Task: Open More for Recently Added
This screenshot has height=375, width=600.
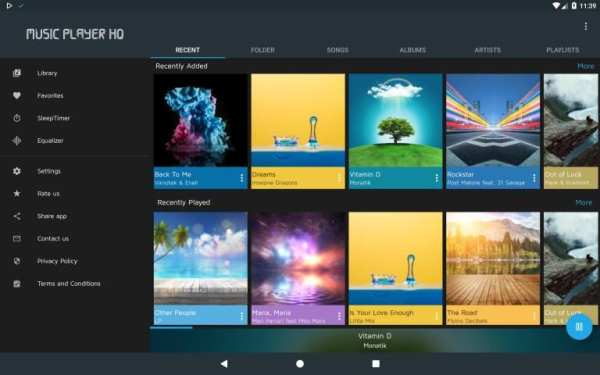Action: point(585,66)
